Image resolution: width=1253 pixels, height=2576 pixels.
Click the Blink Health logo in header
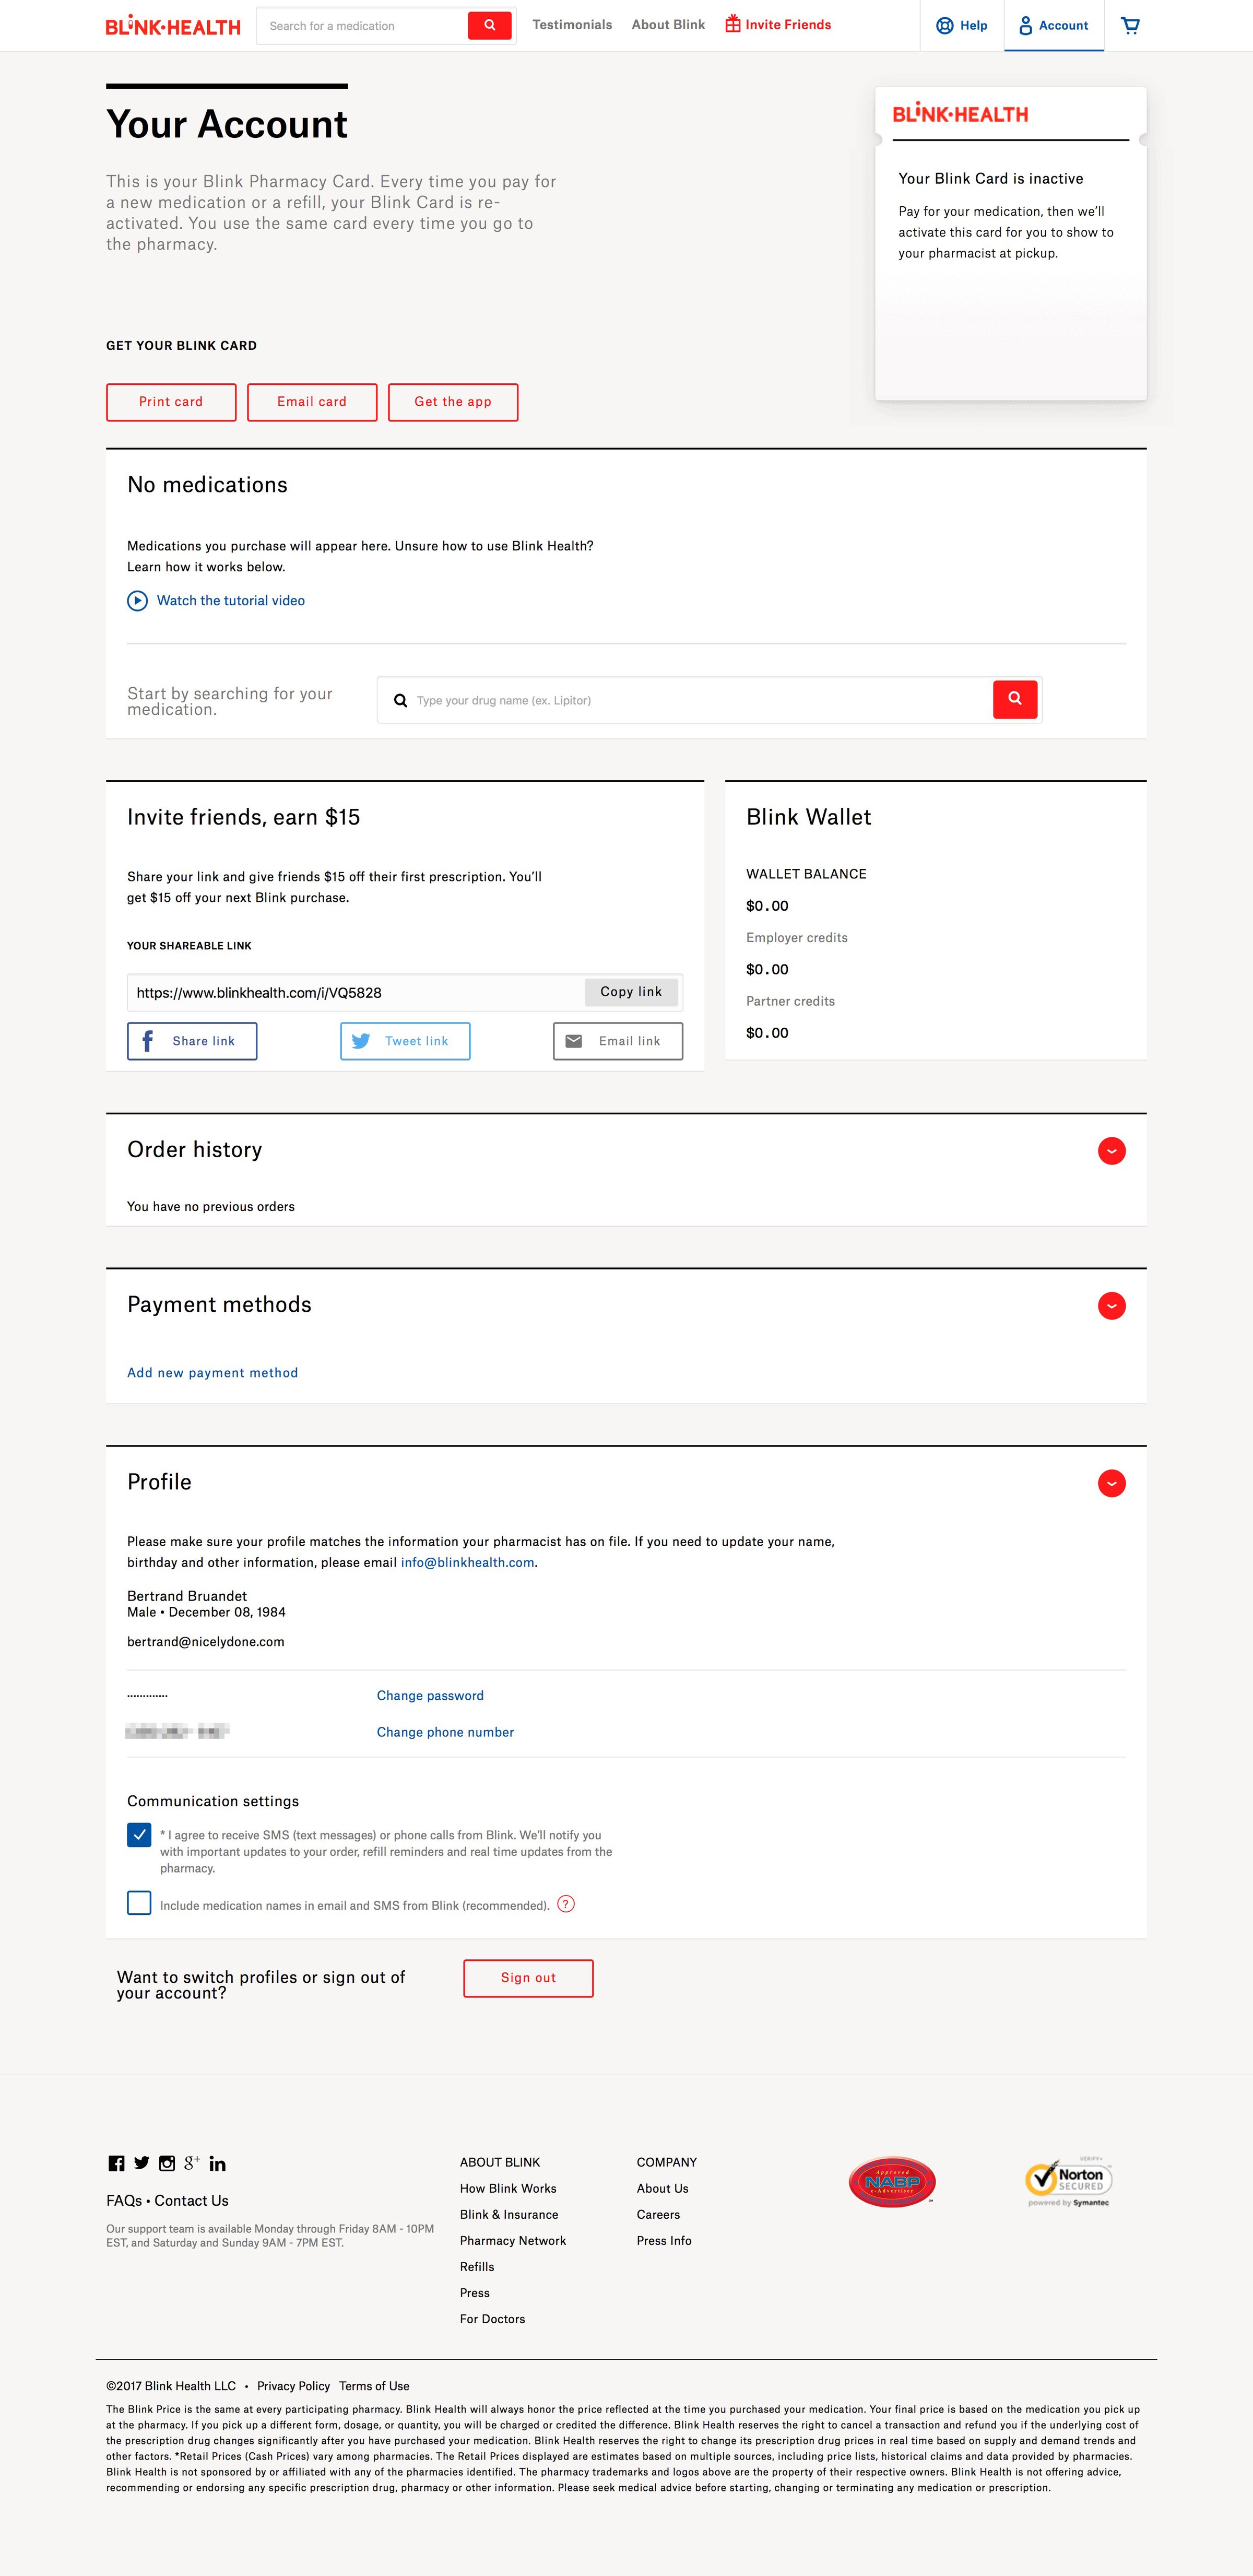[173, 26]
